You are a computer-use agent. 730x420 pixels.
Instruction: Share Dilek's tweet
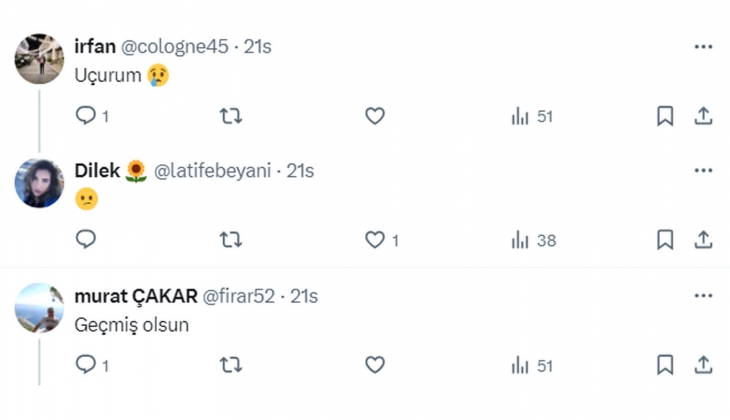coord(703,240)
